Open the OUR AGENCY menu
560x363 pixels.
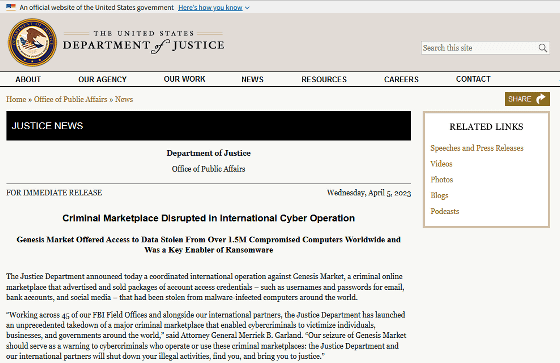pos(102,79)
